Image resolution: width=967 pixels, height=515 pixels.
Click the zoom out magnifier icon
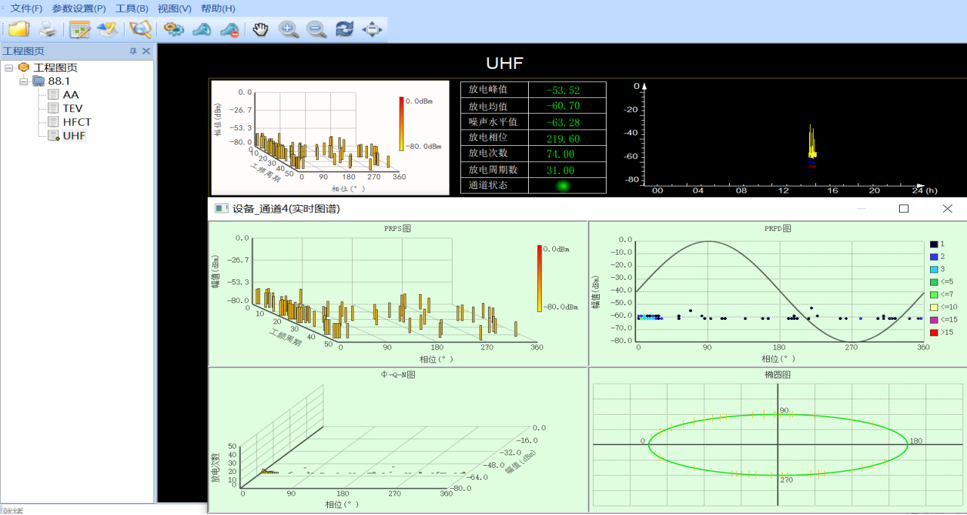tap(317, 29)
